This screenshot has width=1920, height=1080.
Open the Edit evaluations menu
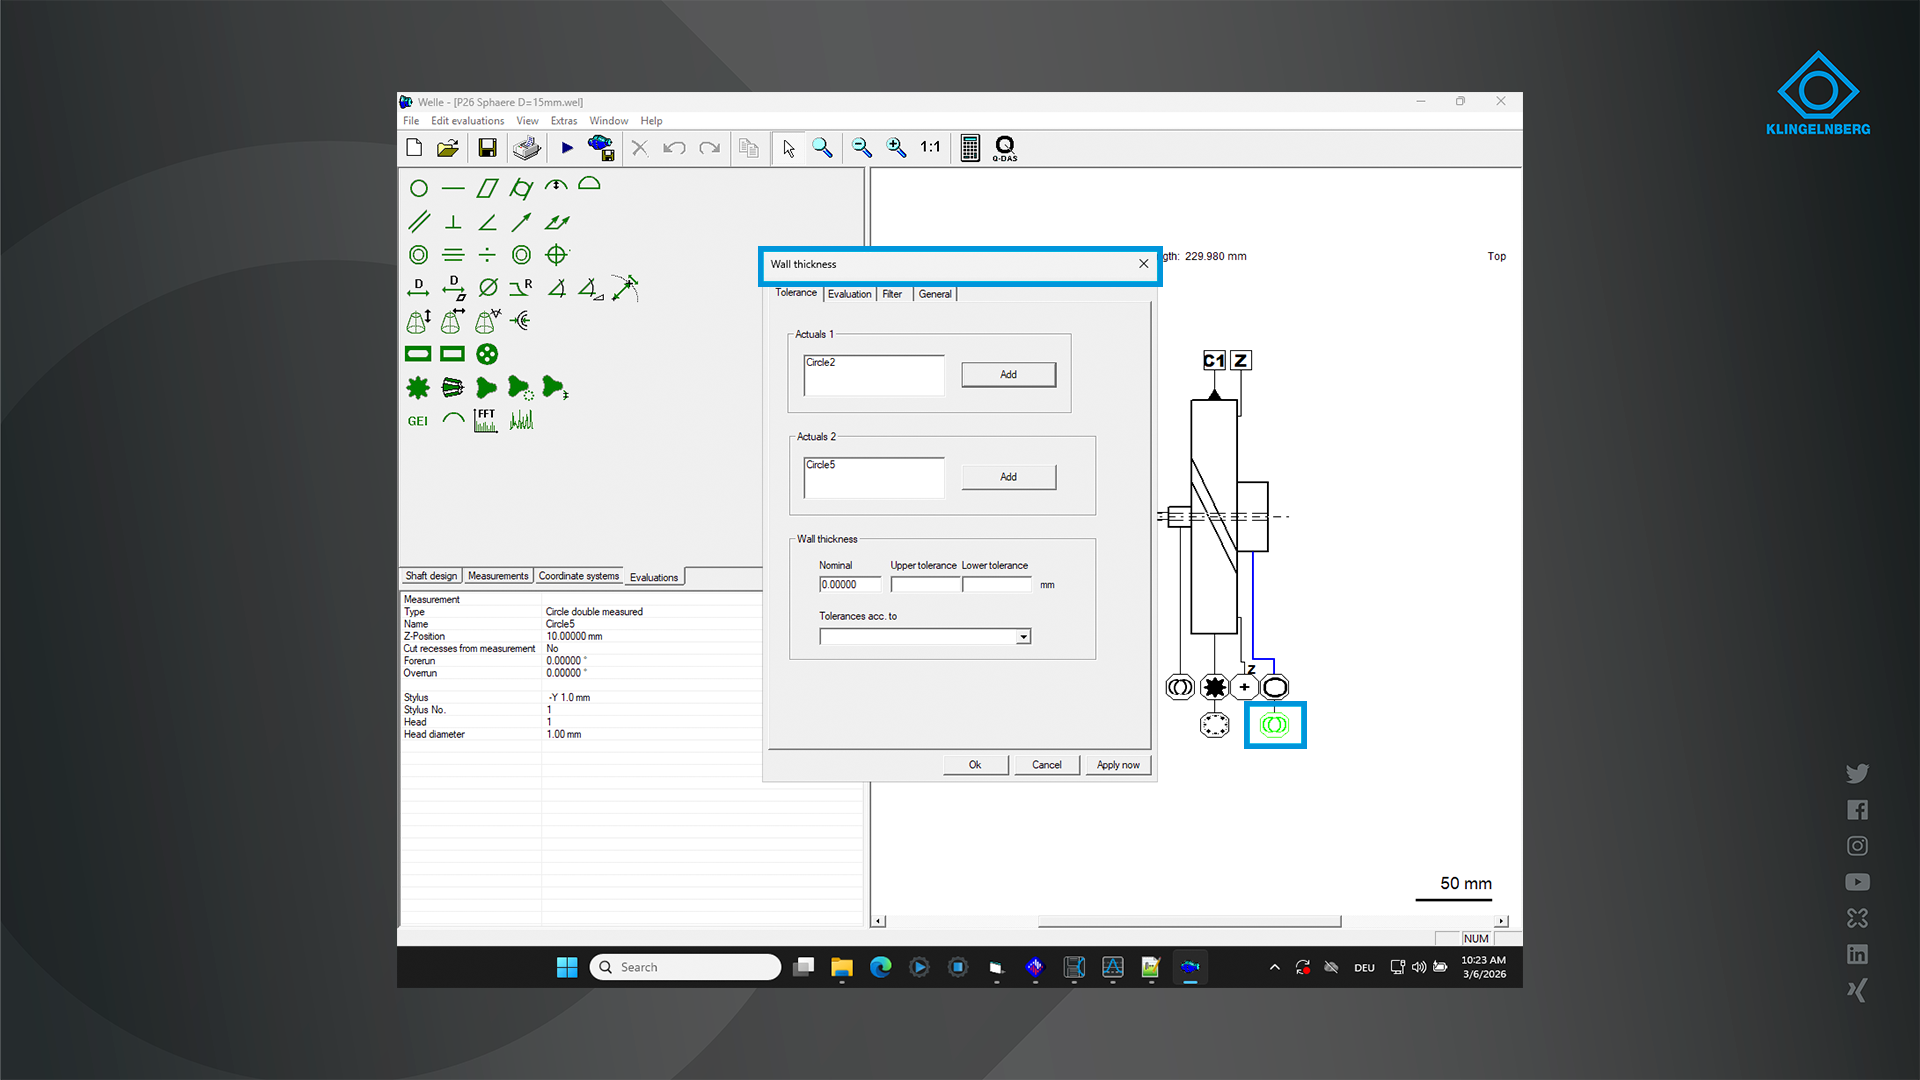click(x=467, y=121)
